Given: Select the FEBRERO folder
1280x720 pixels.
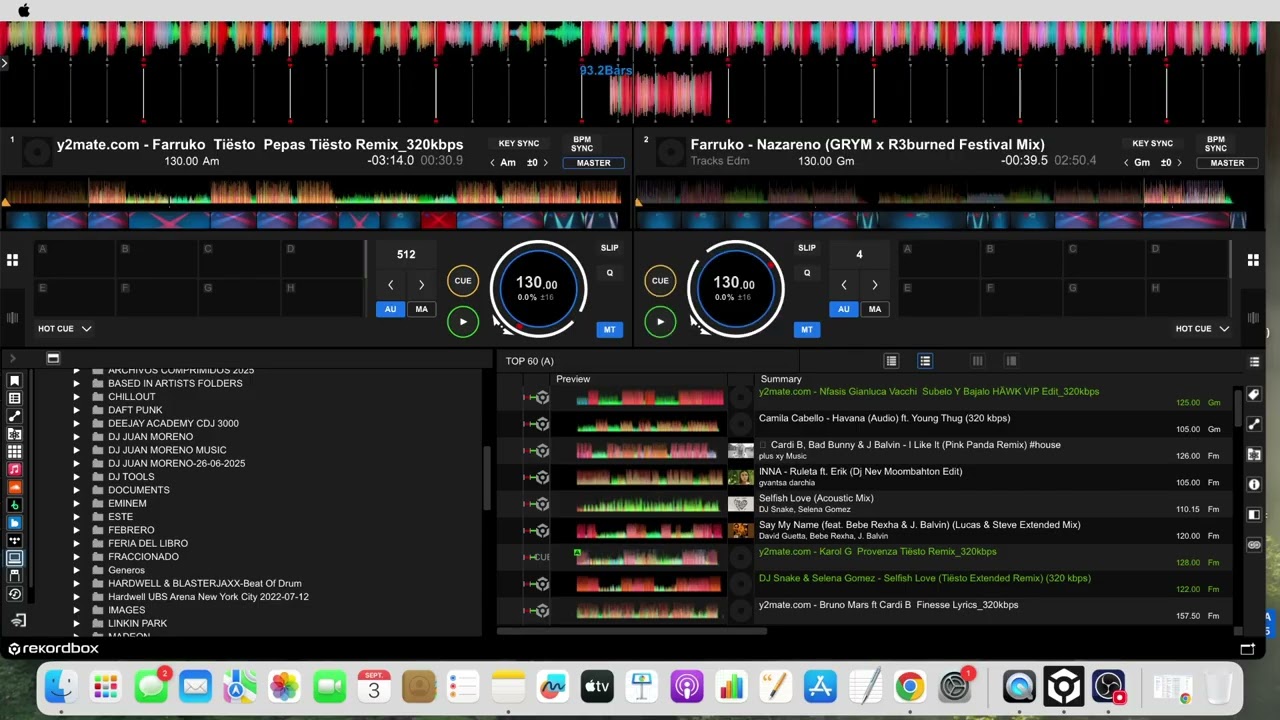Looking at the screenshot, I should pyautogui.click(x=131, y=530).
